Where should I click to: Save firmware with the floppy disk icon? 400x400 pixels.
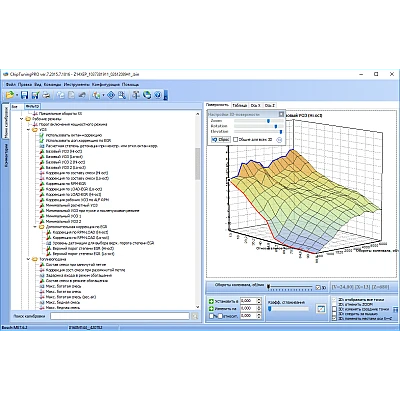(24, 95)
